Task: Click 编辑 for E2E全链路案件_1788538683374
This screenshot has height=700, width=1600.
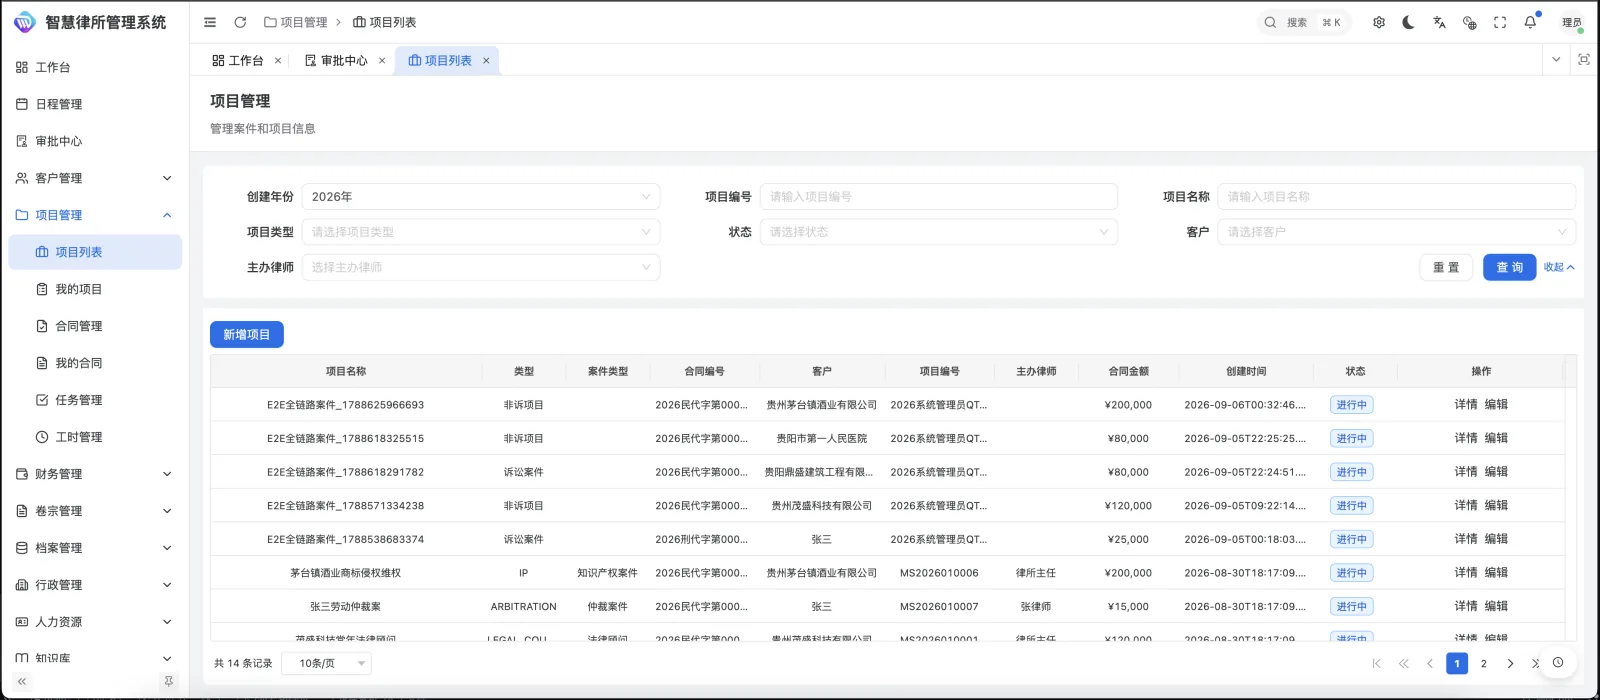Action: pyautogui.click(x=1496, y=539)
